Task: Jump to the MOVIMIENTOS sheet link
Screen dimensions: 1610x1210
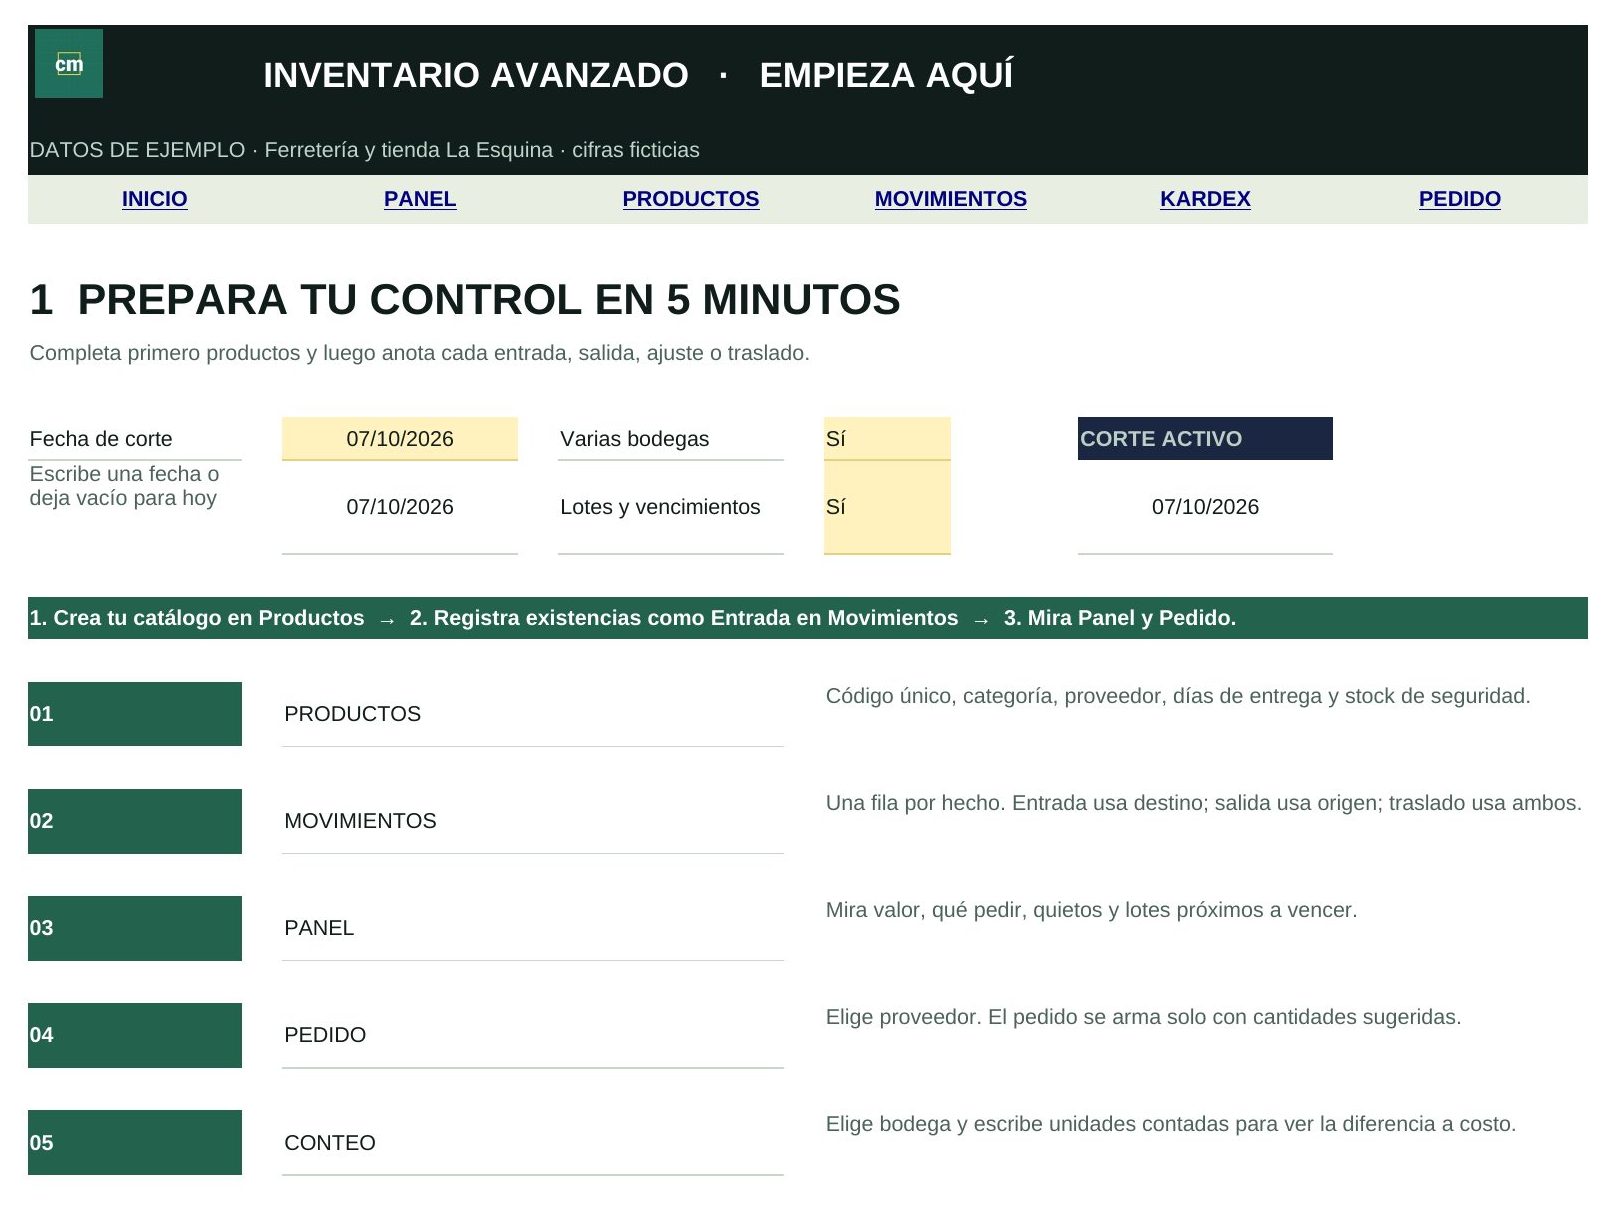Action: click(951, 199)
